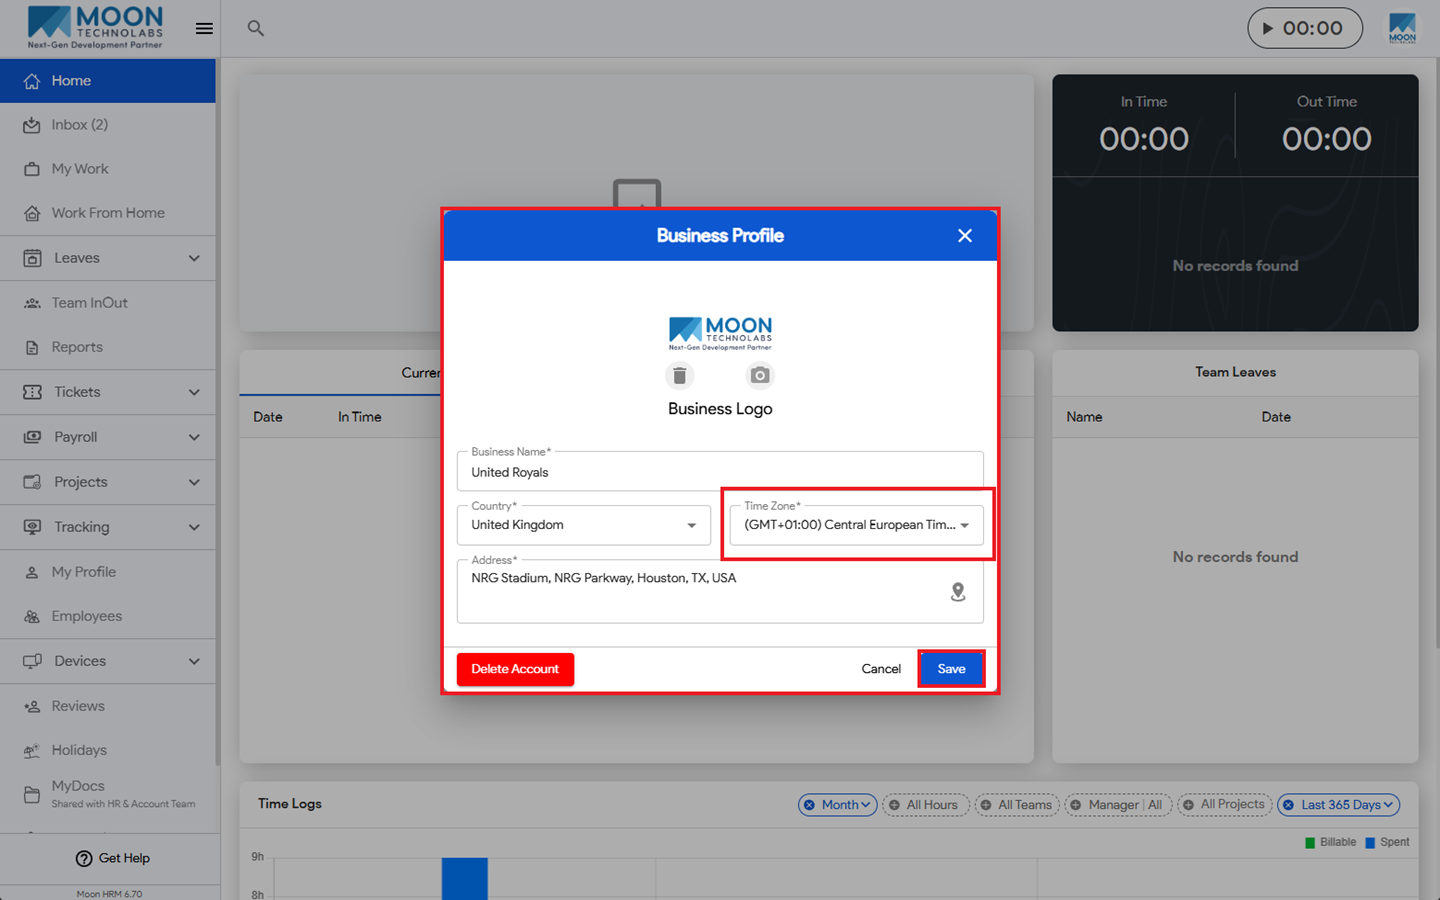Click the Projects icon
The height and width of the screenshot is (900, 1440).
click(x=32, y=482)
